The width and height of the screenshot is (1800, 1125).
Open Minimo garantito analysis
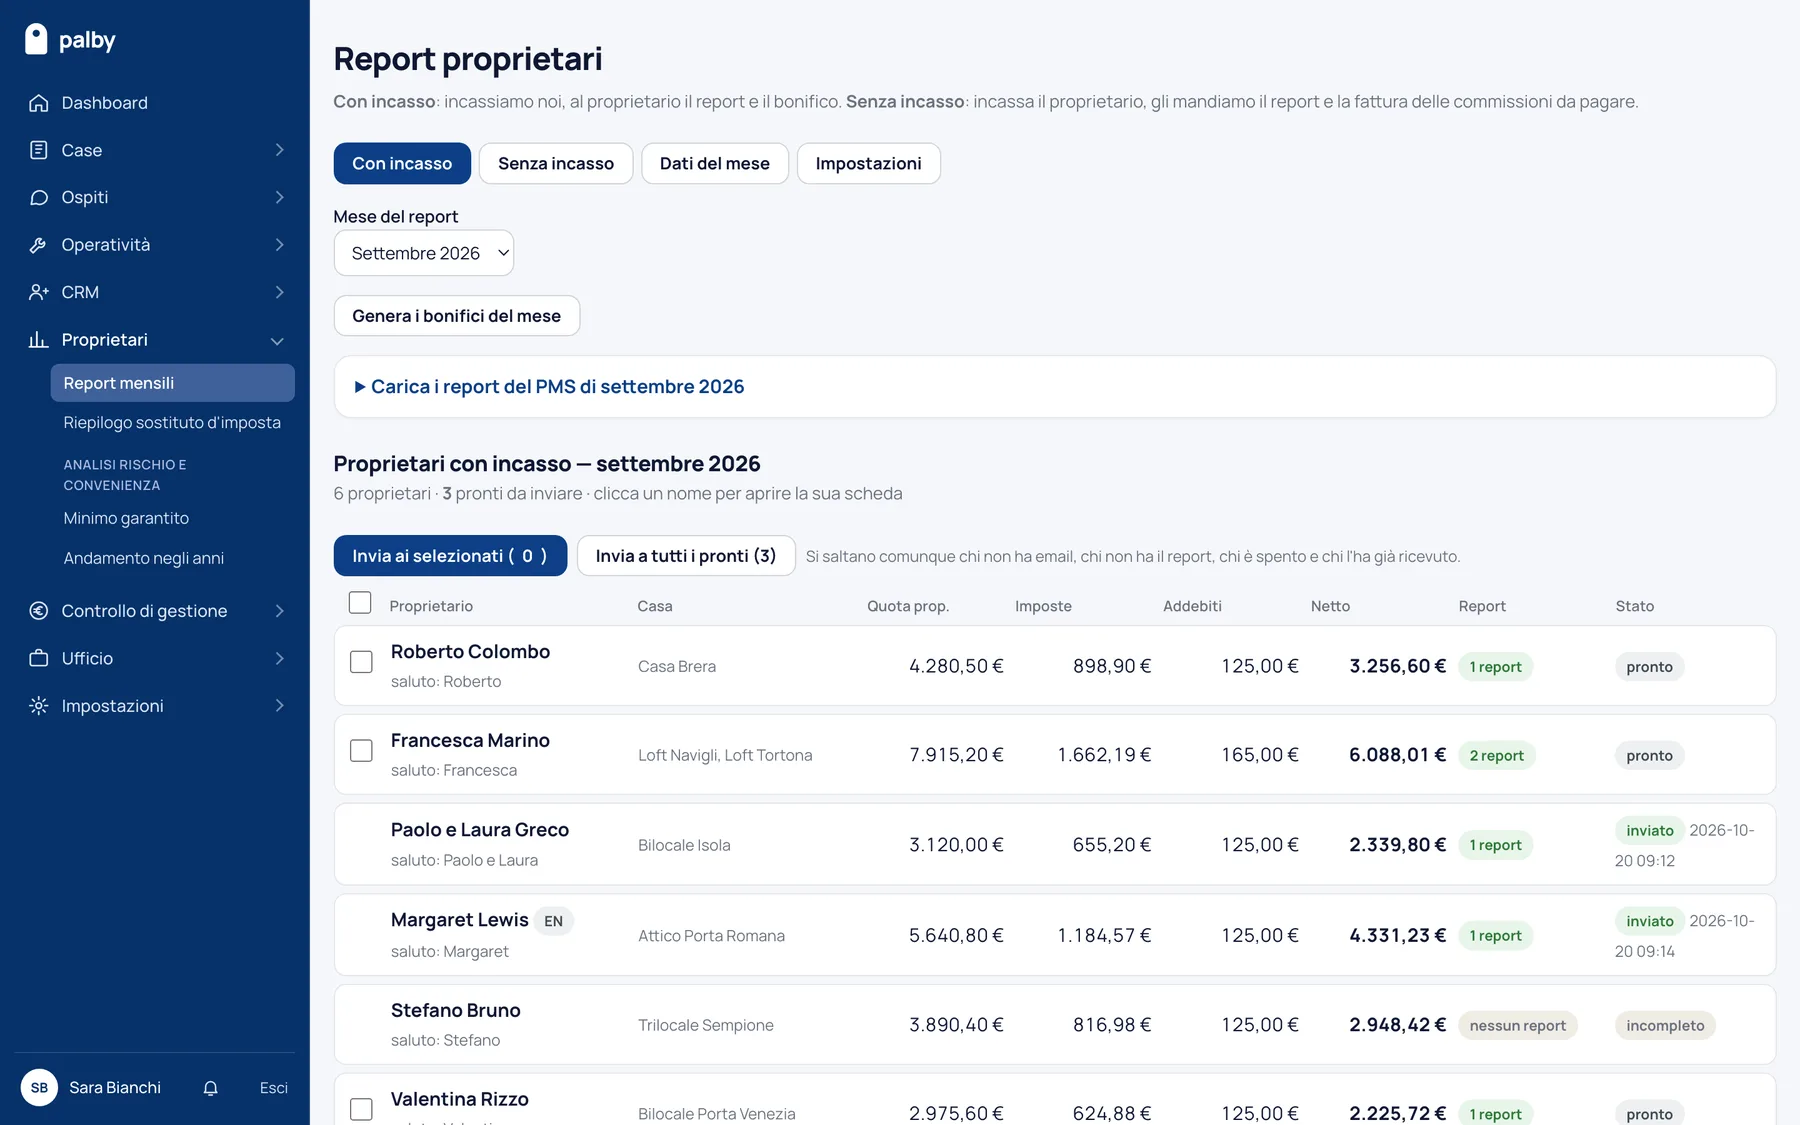point(126,518)
